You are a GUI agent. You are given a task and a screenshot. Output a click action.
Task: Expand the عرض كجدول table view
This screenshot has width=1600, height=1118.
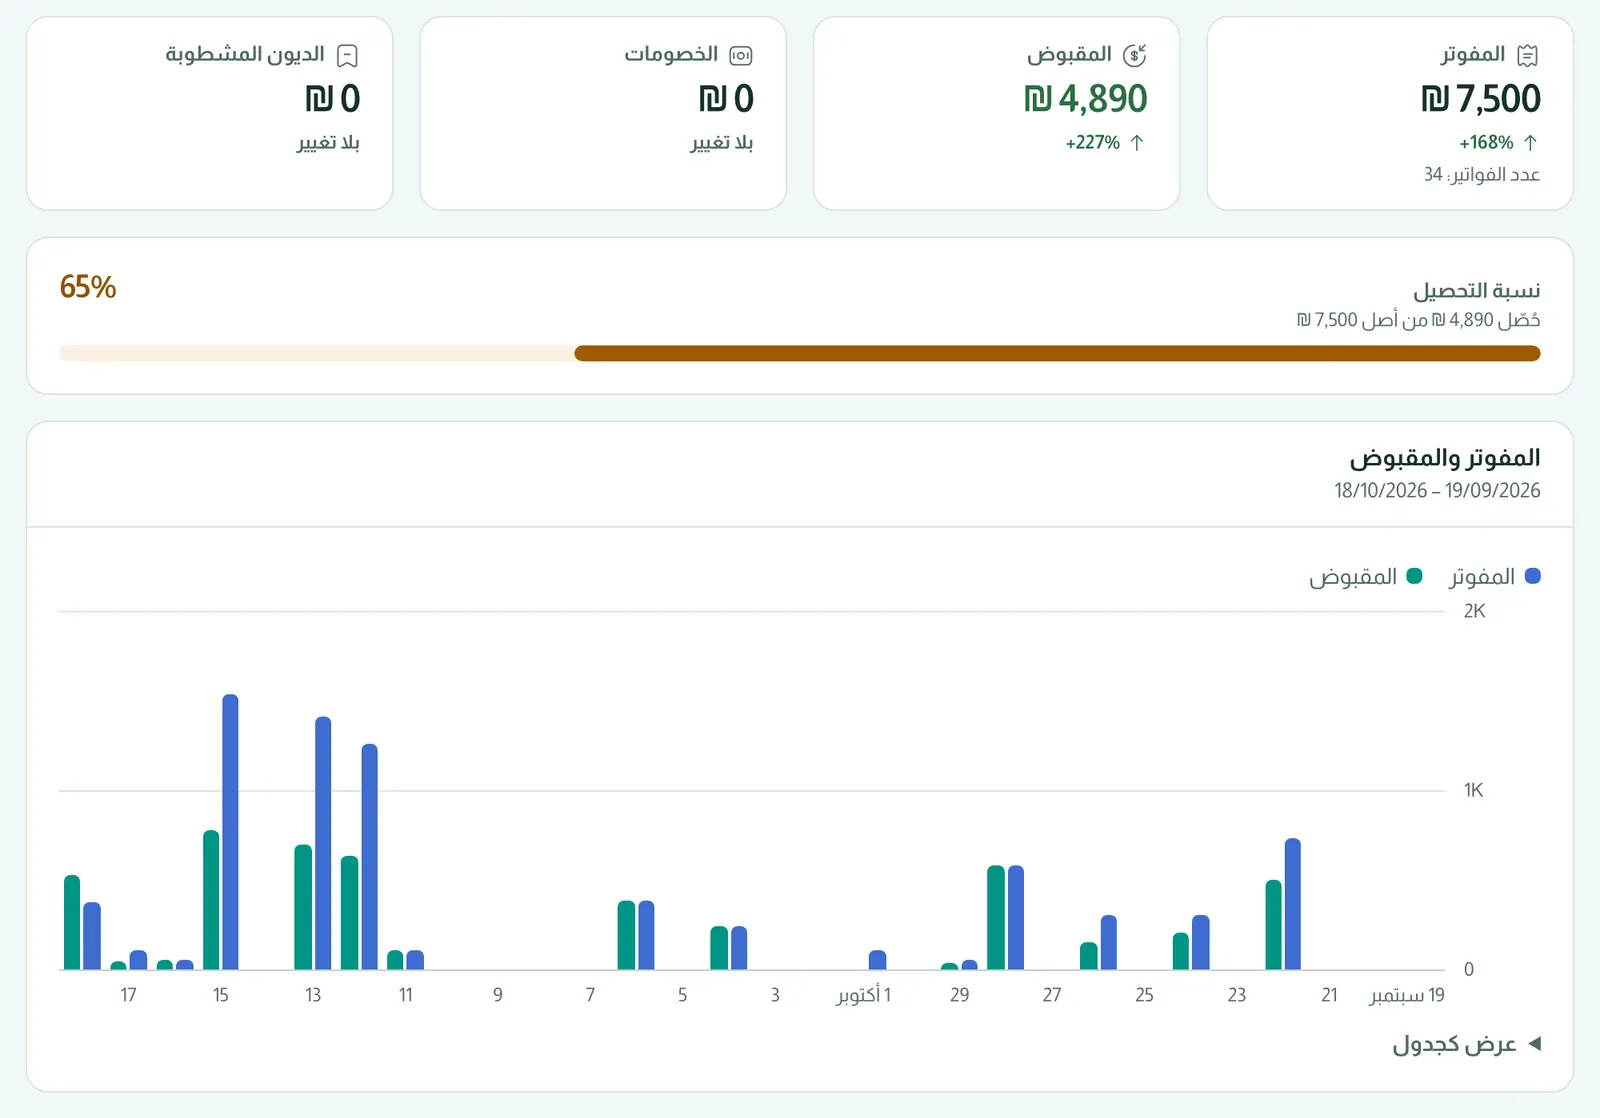pos(1466,1044)
